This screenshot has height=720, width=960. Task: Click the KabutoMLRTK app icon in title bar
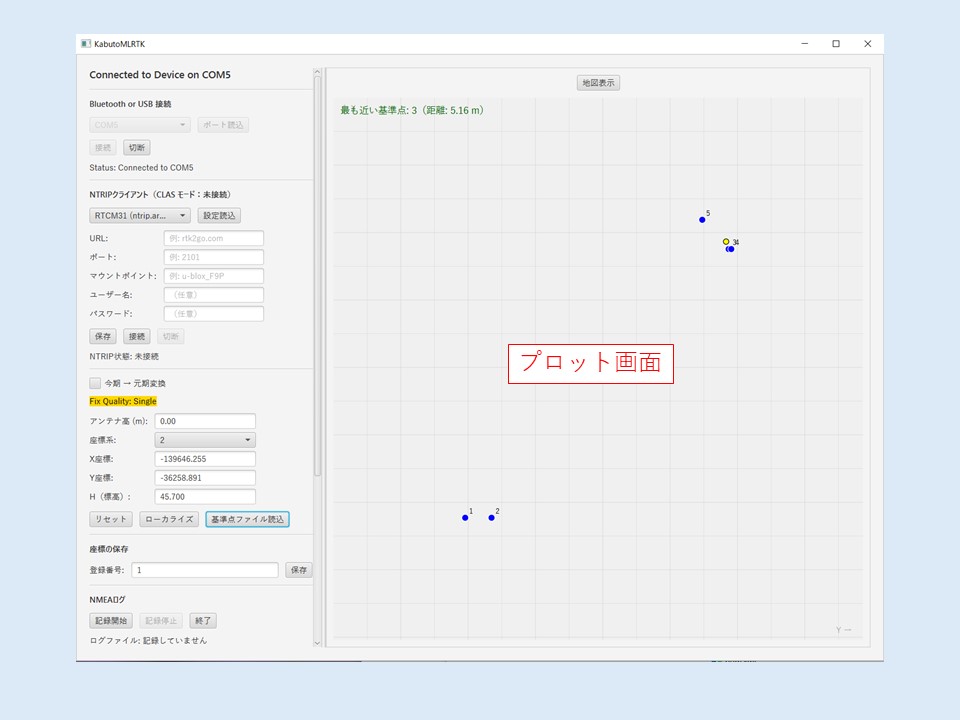click(86, 43)
